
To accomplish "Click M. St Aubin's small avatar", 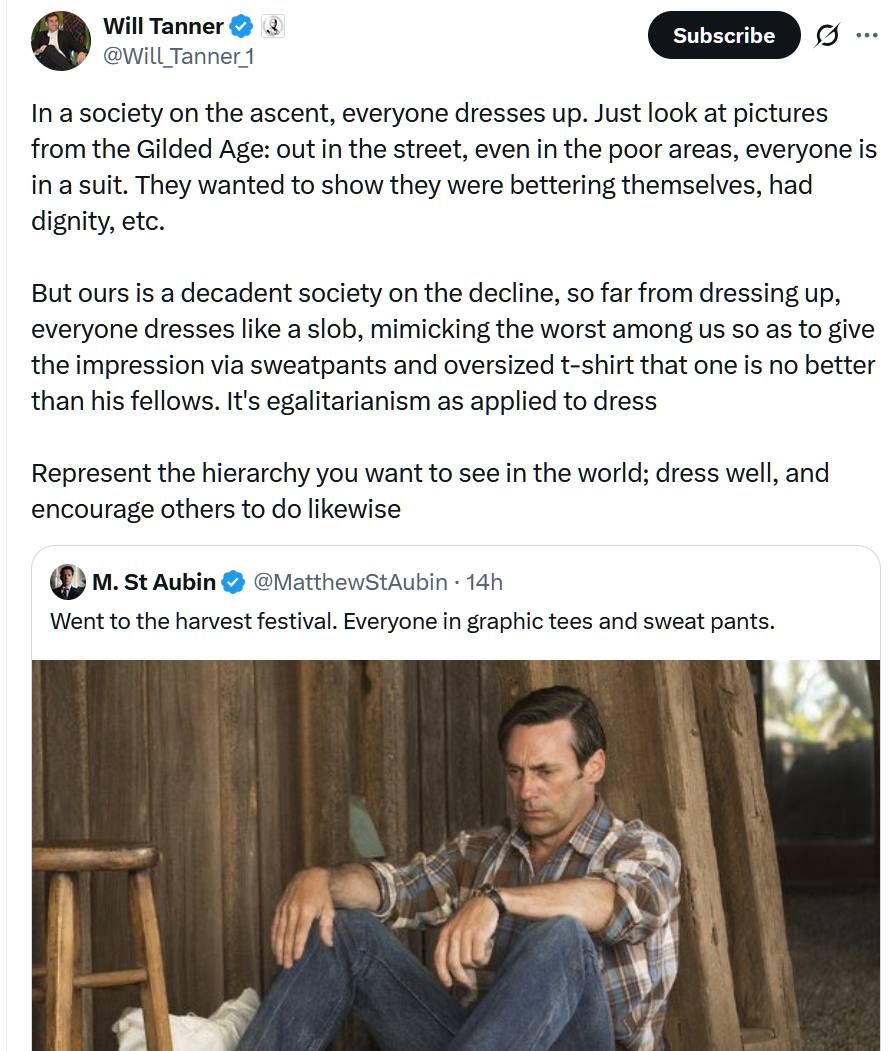I will pos(68,581).
